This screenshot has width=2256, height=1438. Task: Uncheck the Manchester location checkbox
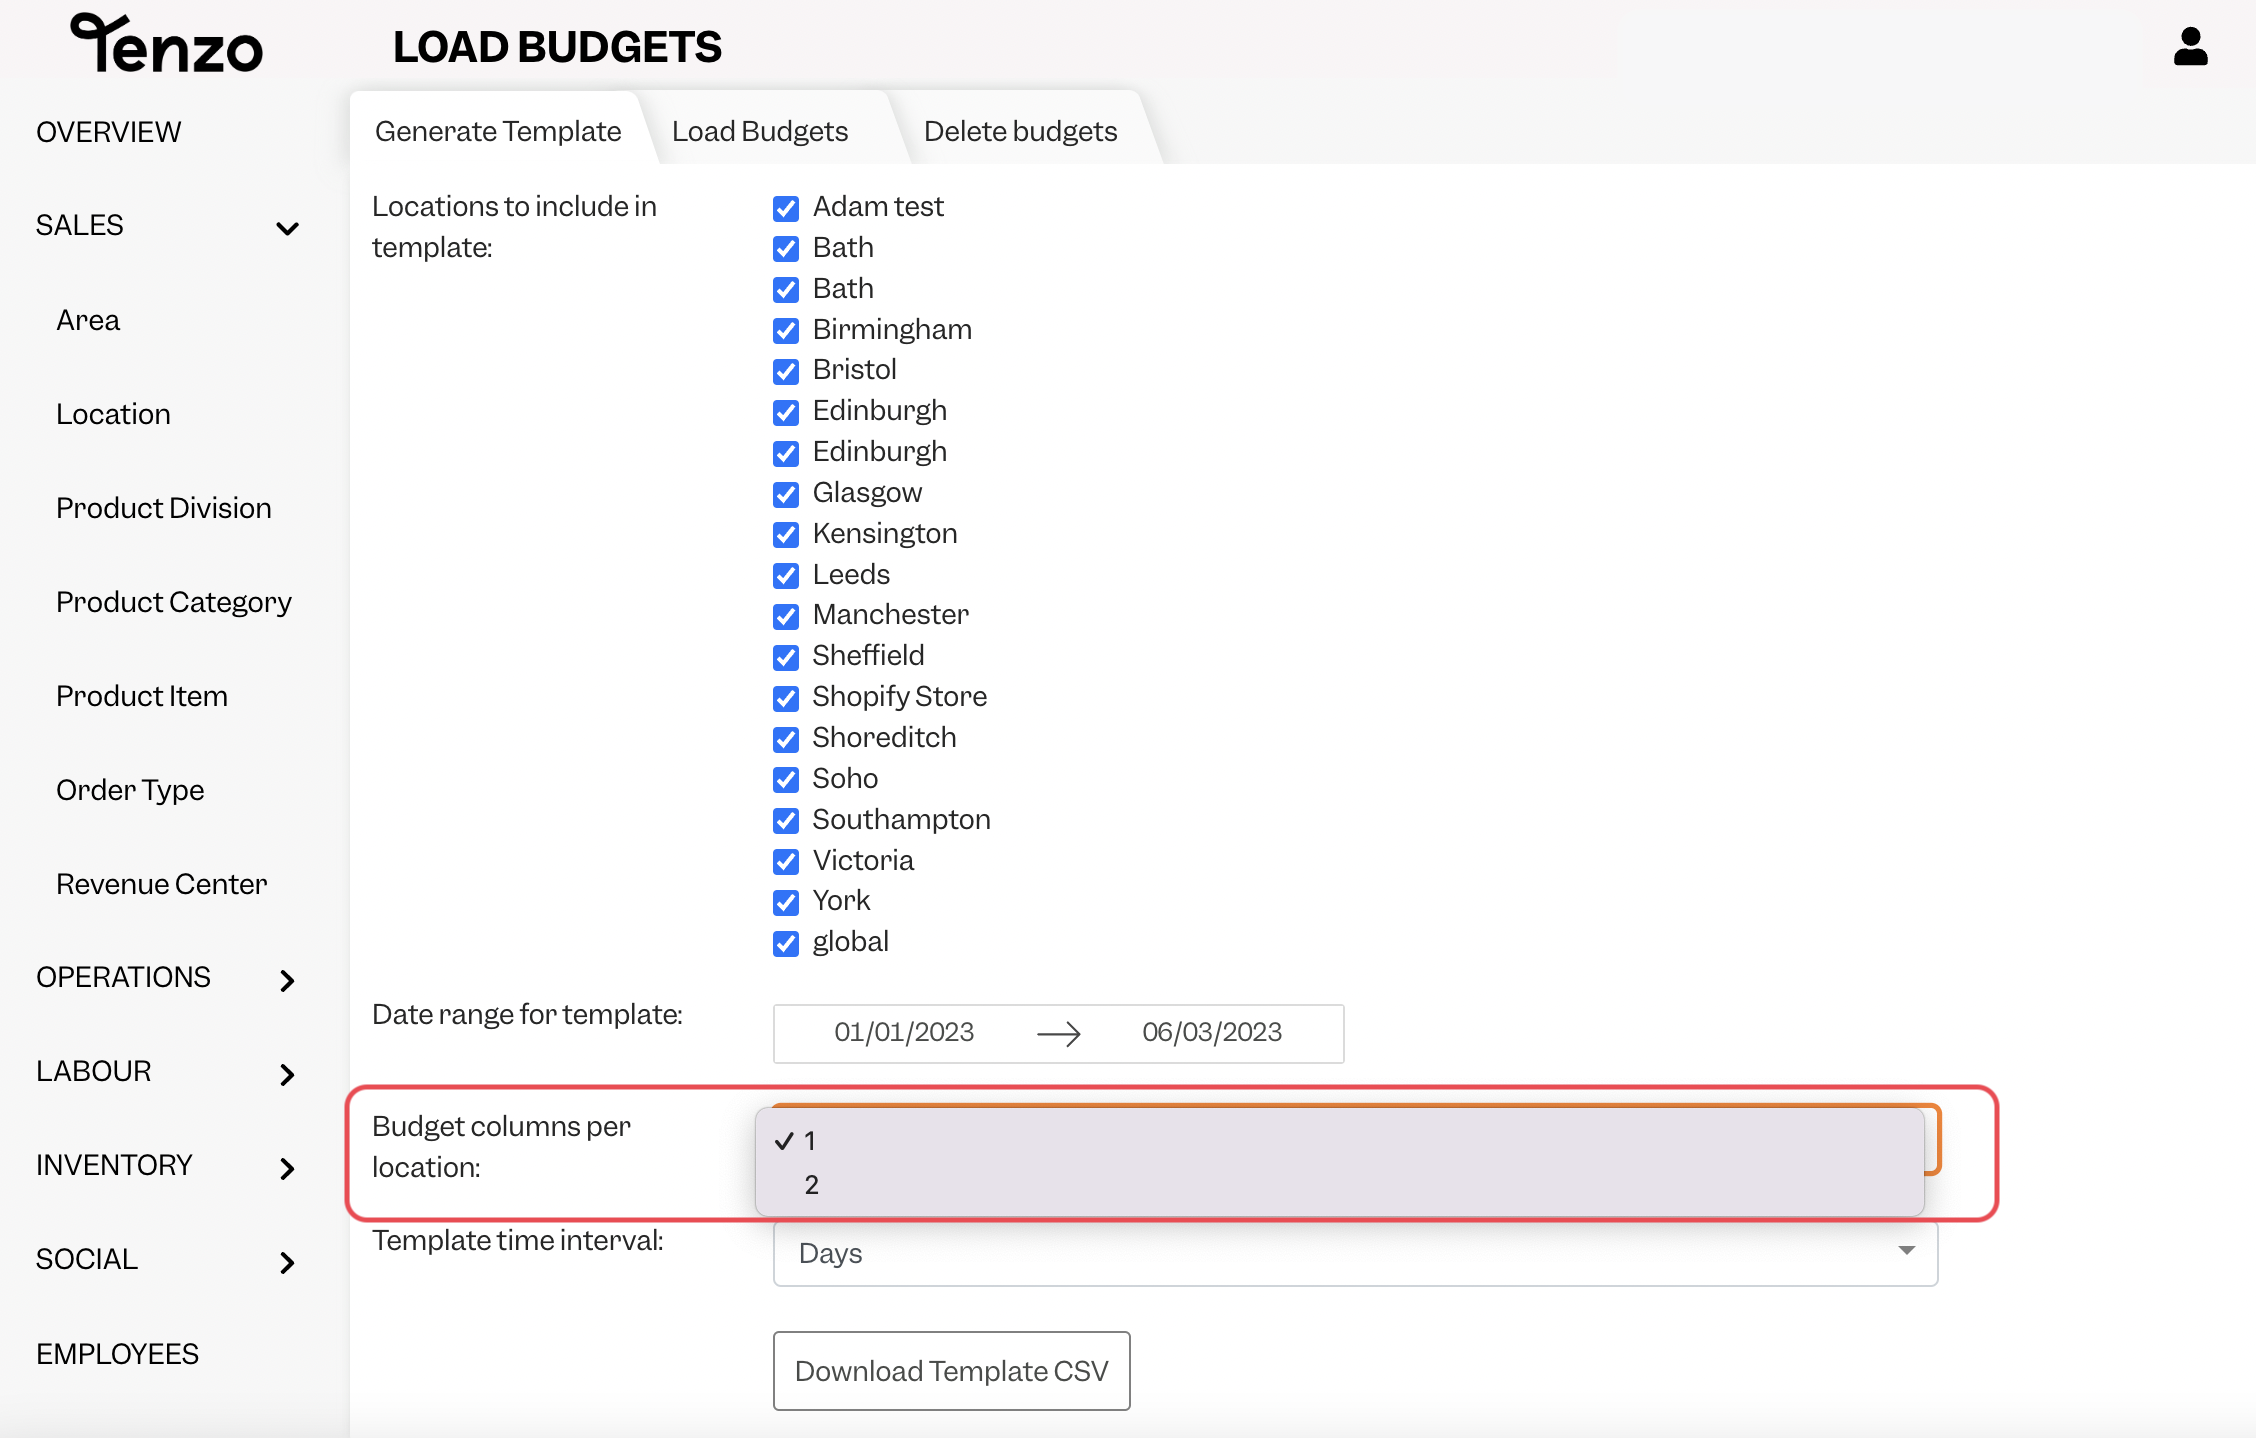point(786,616)
